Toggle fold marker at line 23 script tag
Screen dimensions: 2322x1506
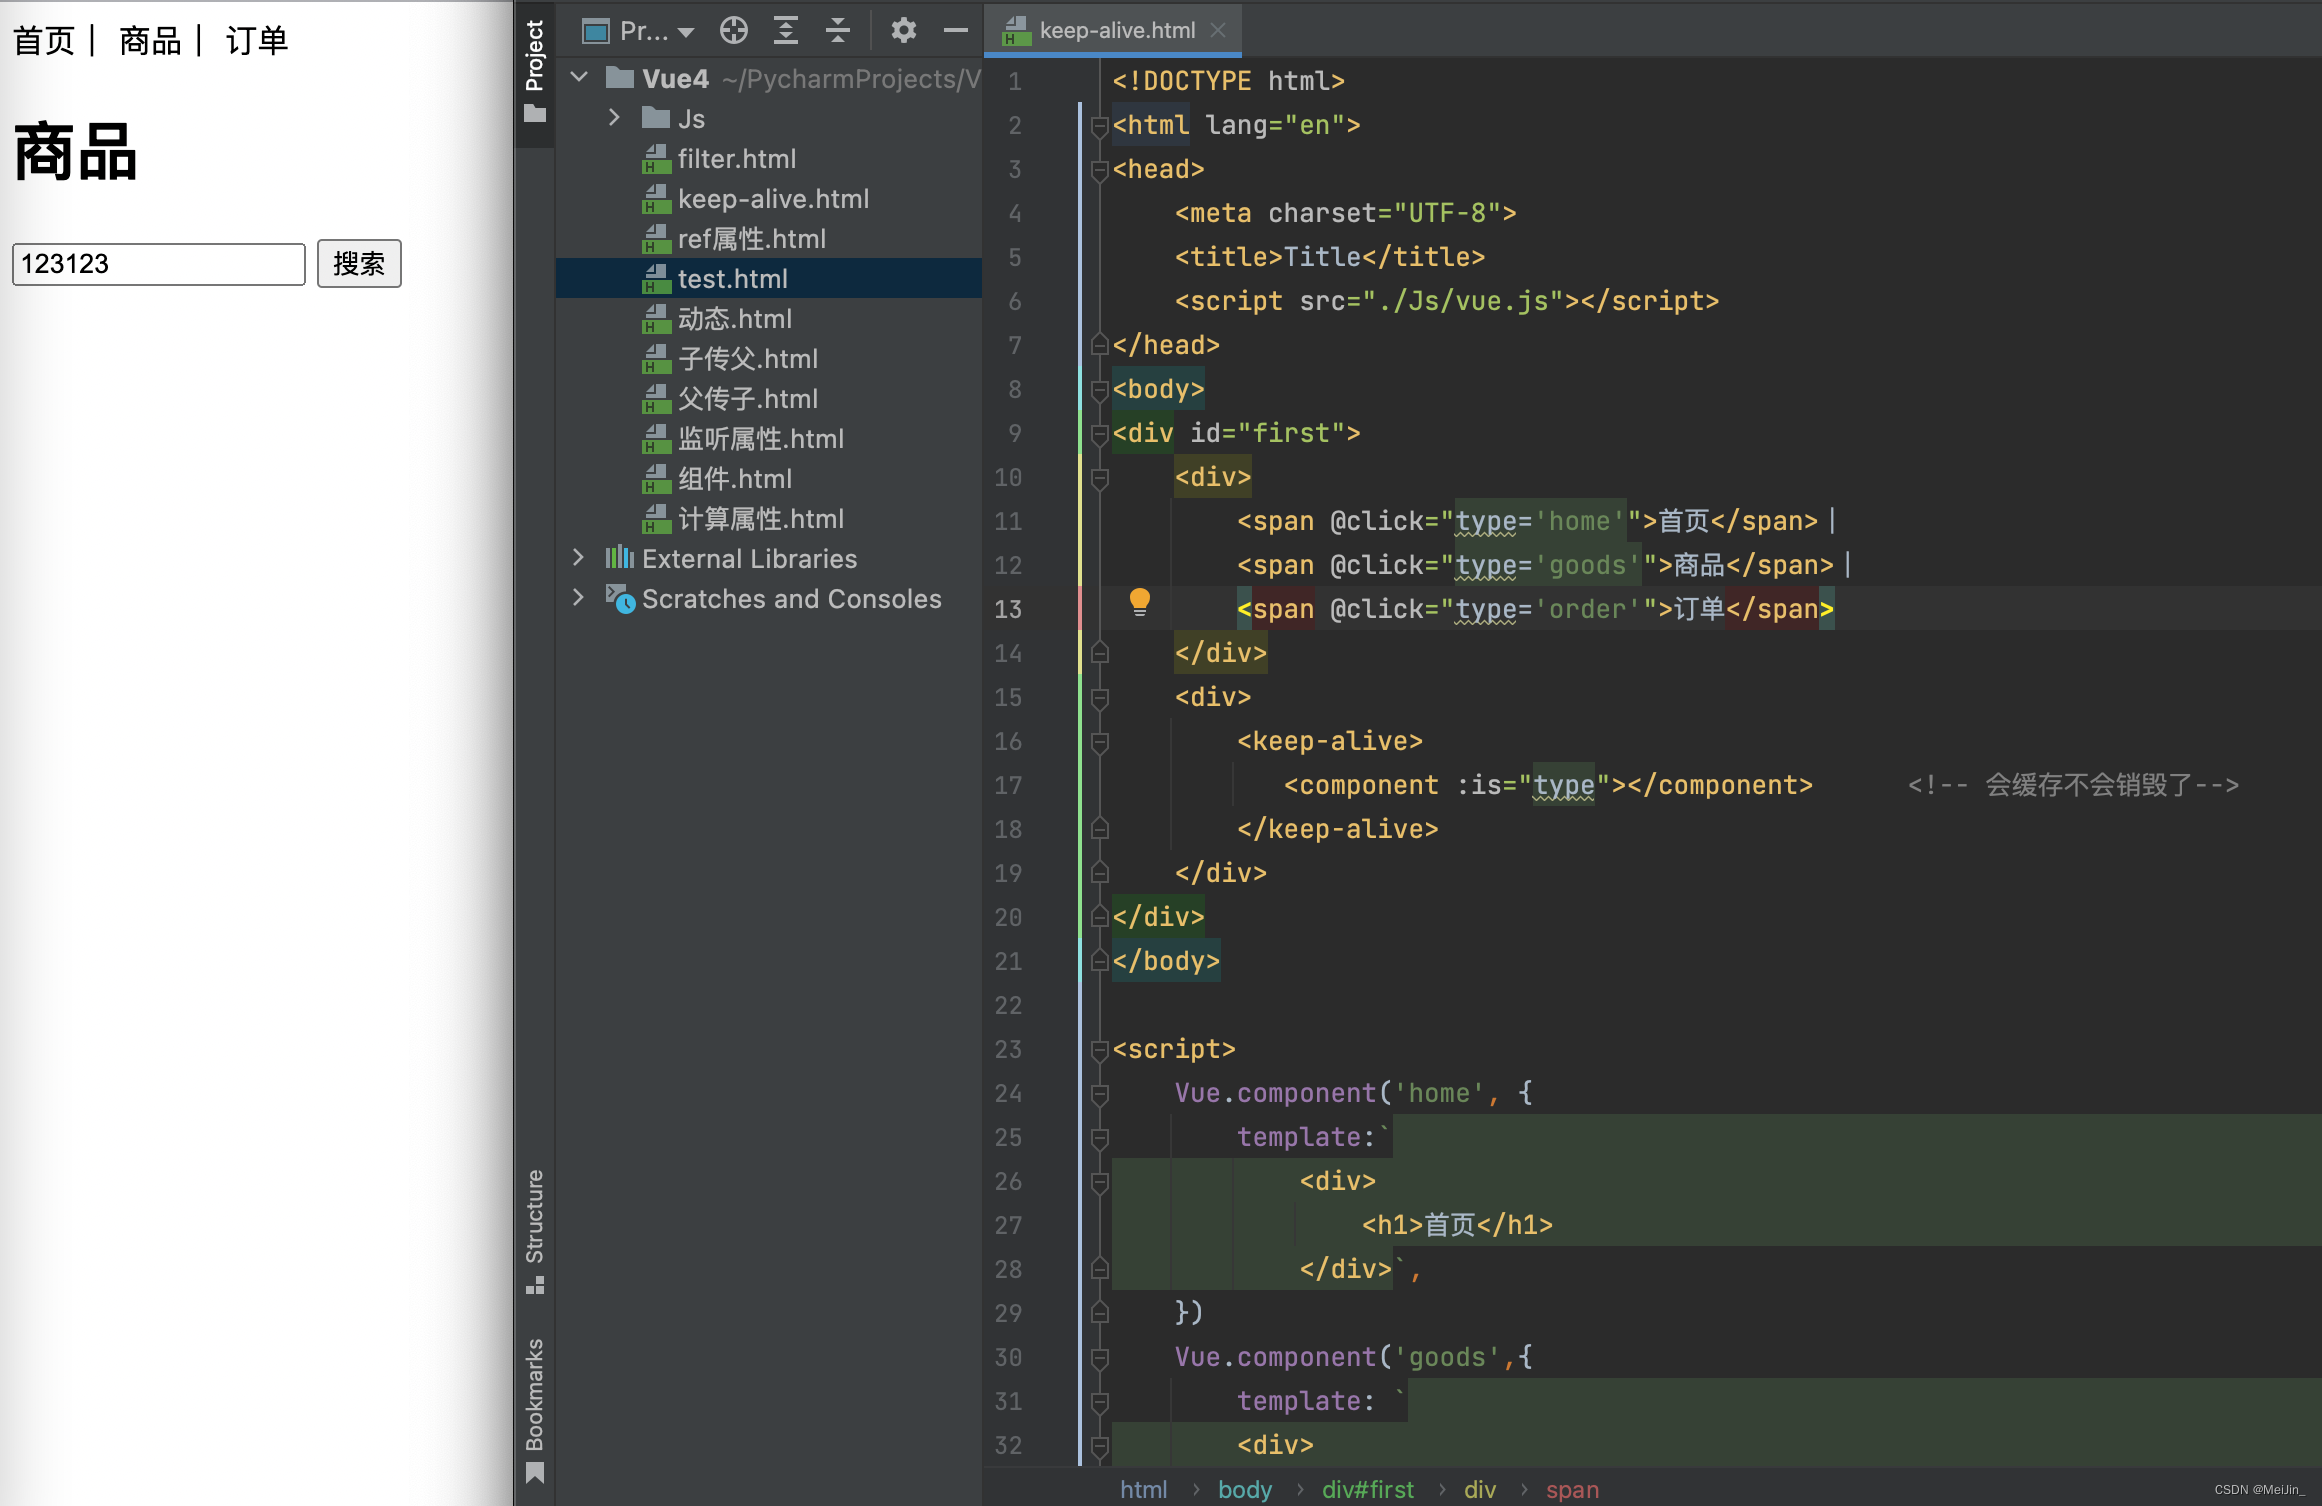[1099, 1049]
